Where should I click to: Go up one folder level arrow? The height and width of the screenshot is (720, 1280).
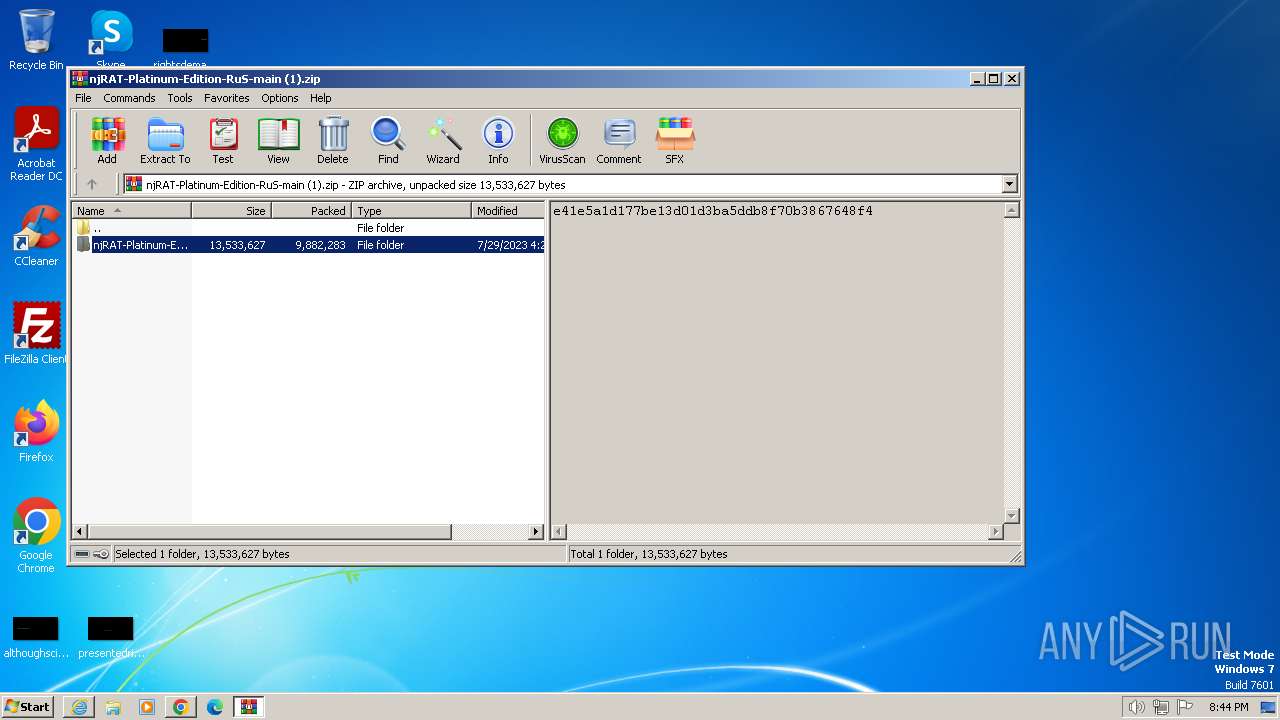(92, 184)
